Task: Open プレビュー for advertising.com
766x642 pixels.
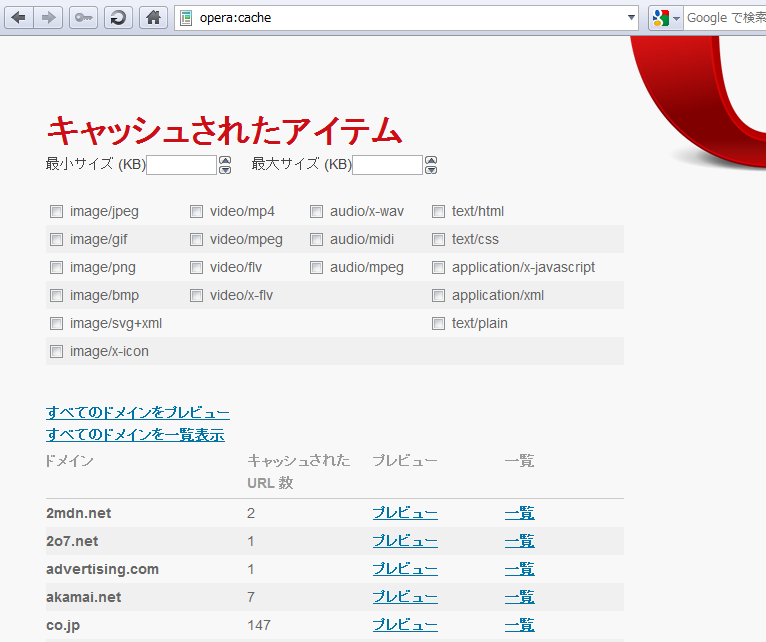Action: [405, 569]
